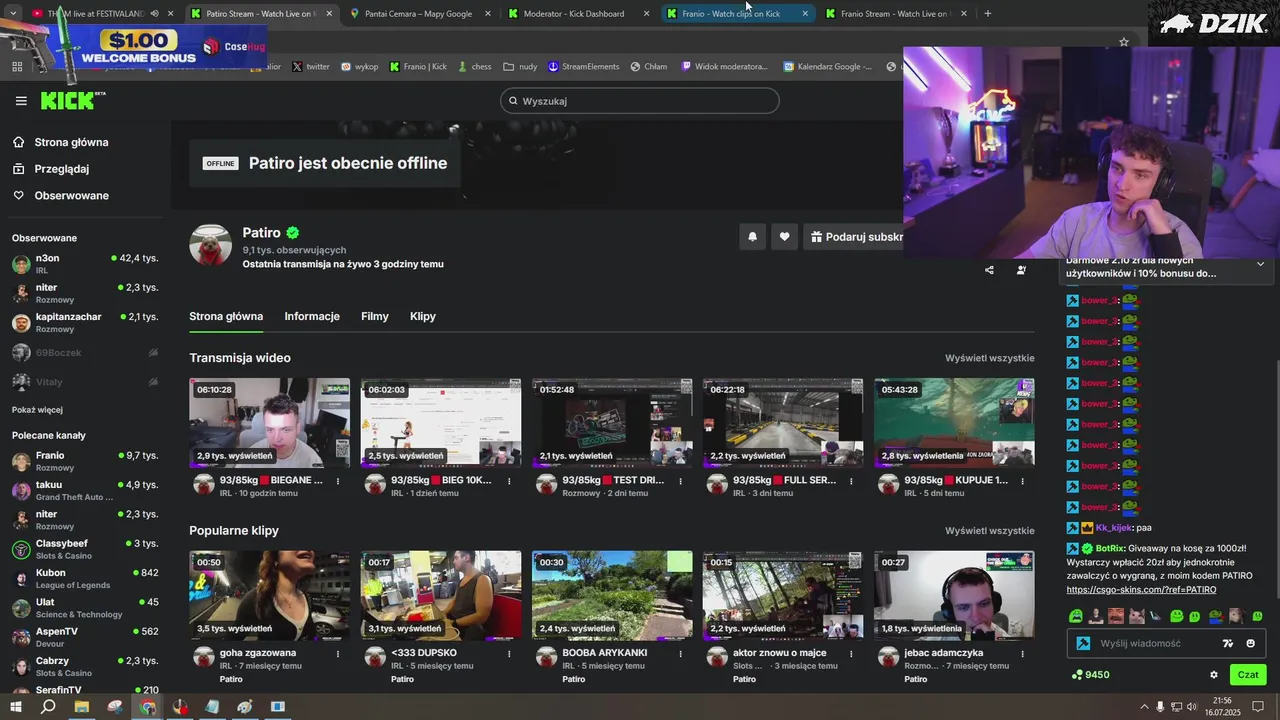Image resolution: width=1280 pixels, height=720 pixels.
Task: Open chat settings gear icon
Action: [1214, 675]
